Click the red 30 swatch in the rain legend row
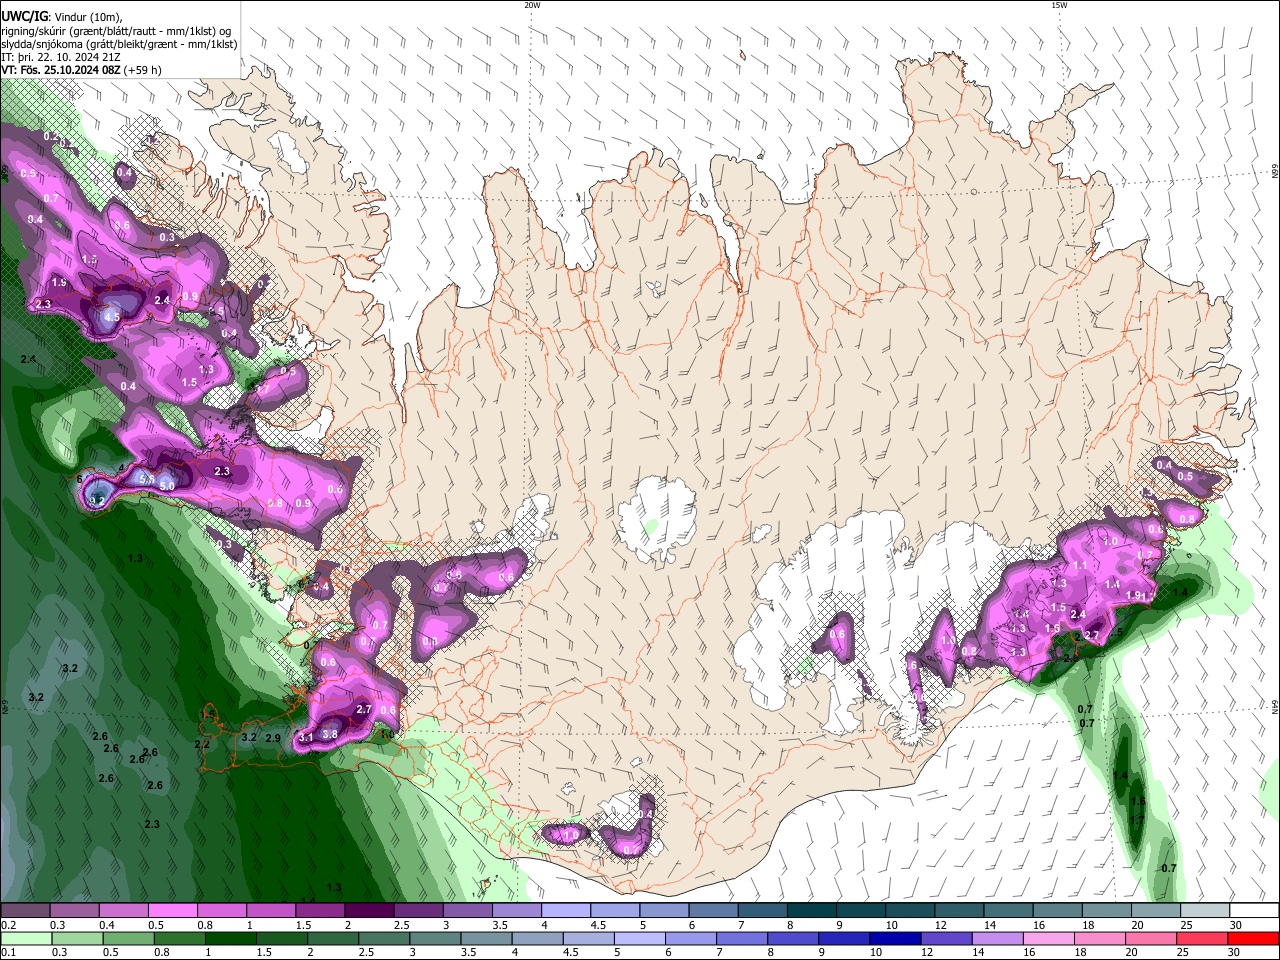This screenshot has width=1280, height=960. (1253, 938)
